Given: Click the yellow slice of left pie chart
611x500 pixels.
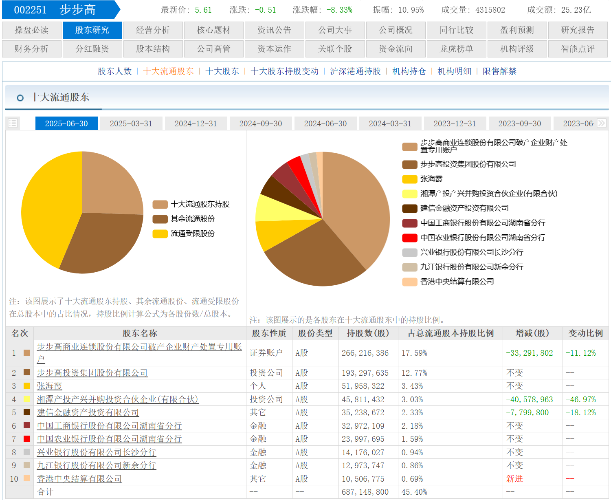Looking at the screenshot, I should [47, 207].
